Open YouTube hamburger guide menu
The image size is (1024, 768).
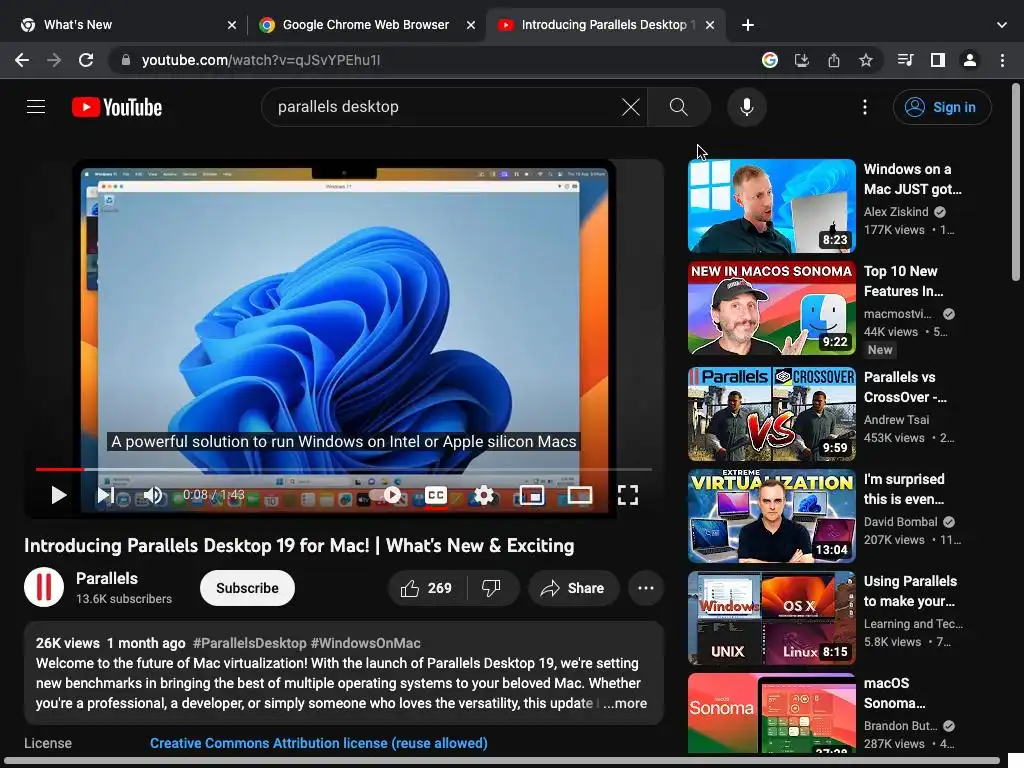[36, 107]
